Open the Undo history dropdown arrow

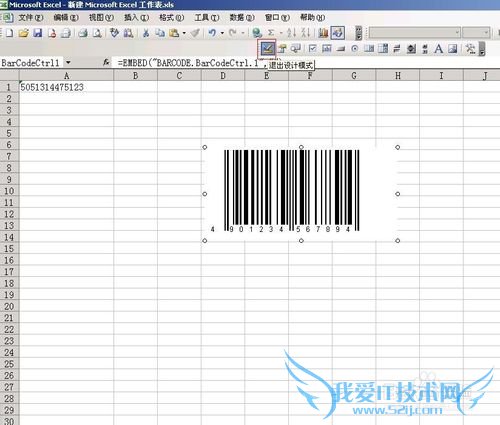point(222,33)
